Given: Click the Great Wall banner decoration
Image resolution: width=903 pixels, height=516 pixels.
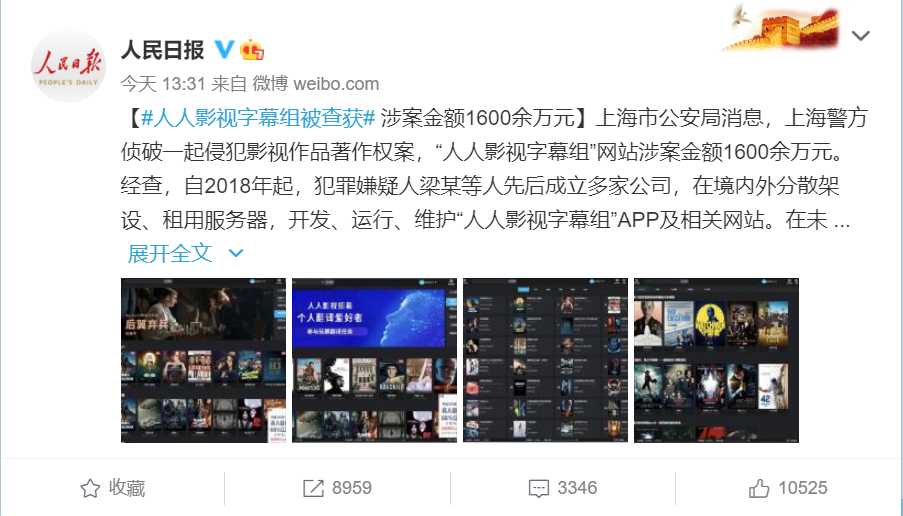Looking at the screenshot, I should pyautogui.click(x=781, y=26).
